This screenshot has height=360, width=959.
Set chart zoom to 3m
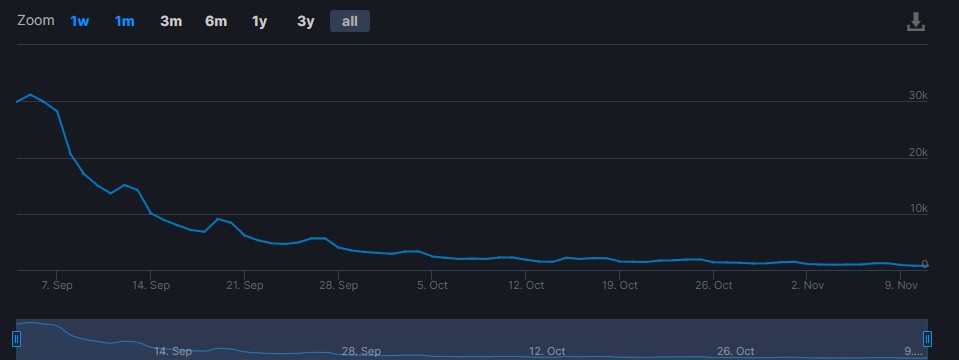[171, 21]
